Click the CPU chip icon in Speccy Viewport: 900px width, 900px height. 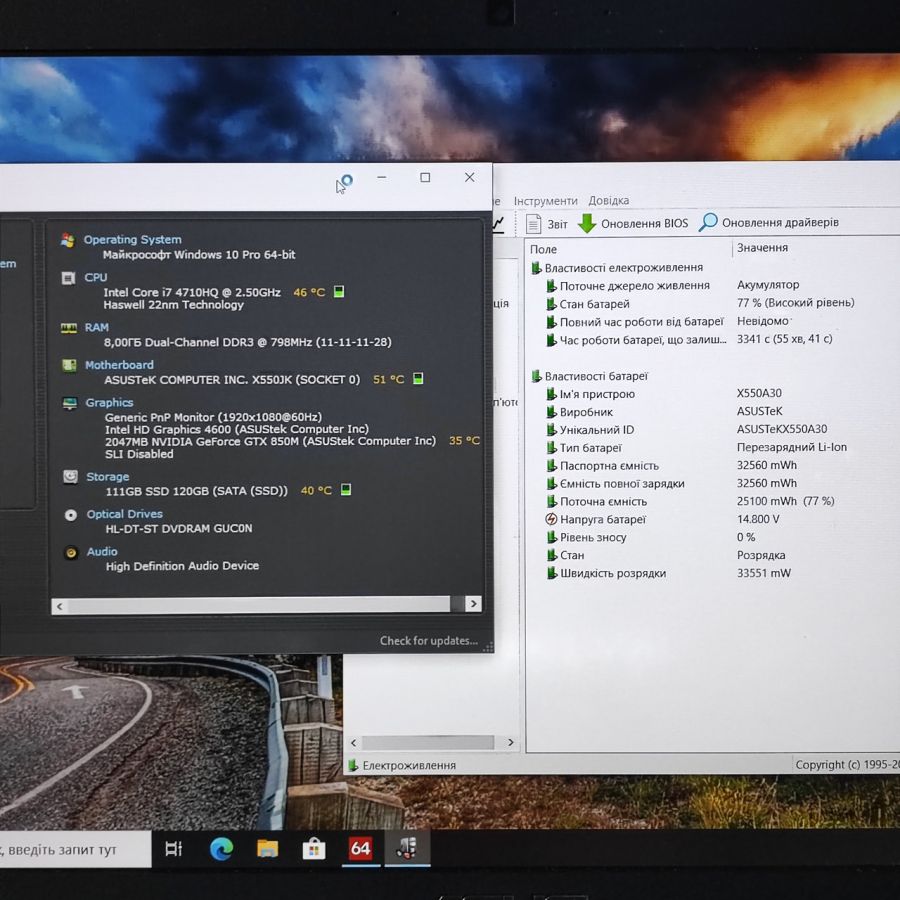pos(68,278)
